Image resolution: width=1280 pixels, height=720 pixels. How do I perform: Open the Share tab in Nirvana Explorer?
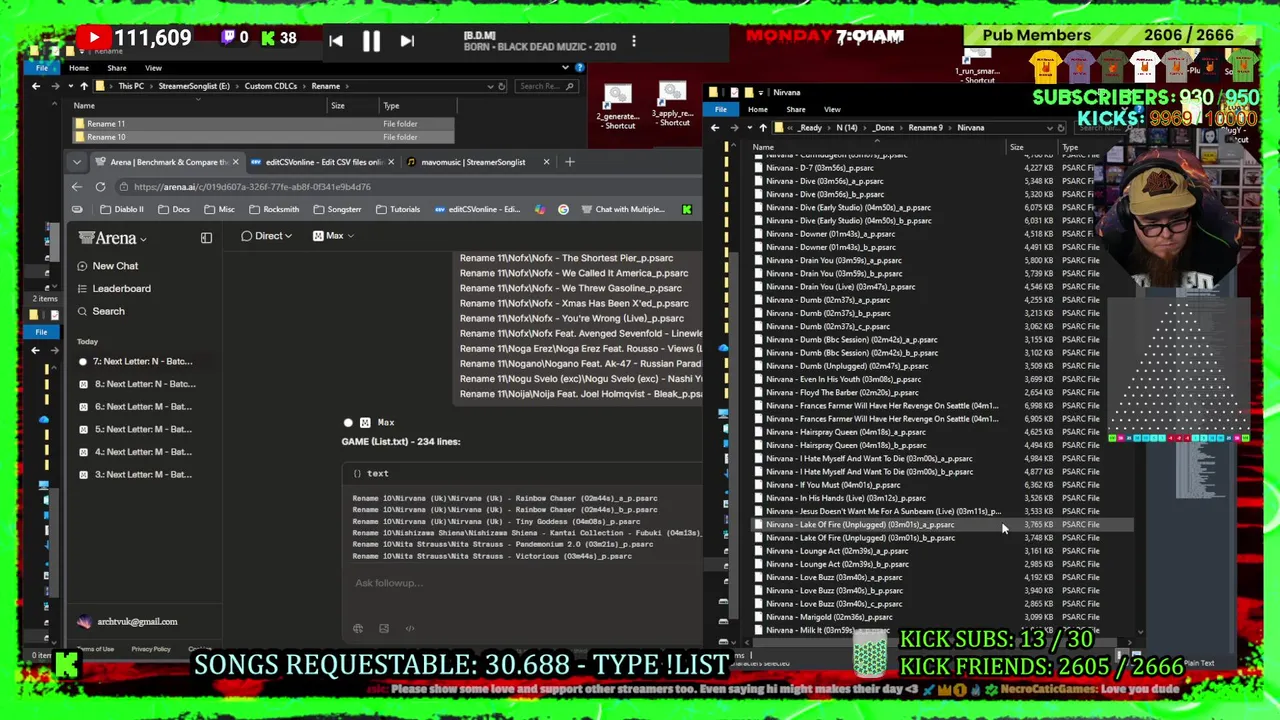point(796,110)
